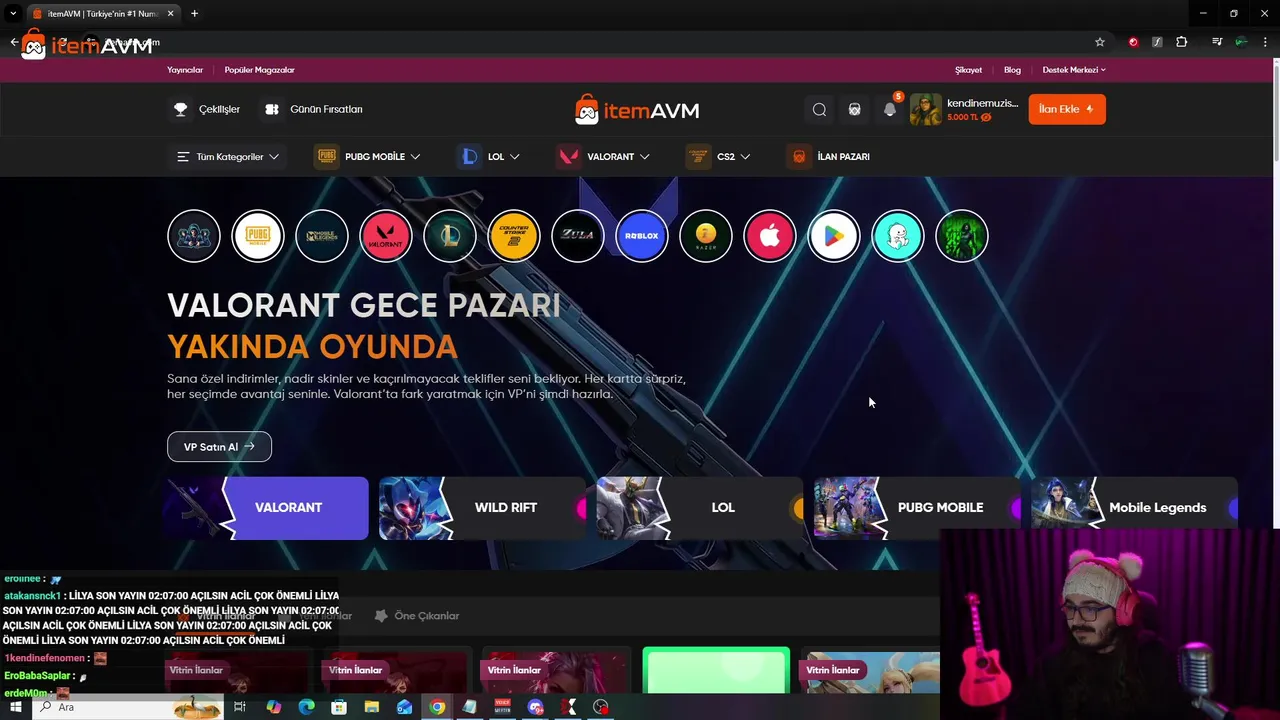This screenshot has width=1280, height=720.
Task: Select the Mobile Legends banner card
Action: 1135,508
